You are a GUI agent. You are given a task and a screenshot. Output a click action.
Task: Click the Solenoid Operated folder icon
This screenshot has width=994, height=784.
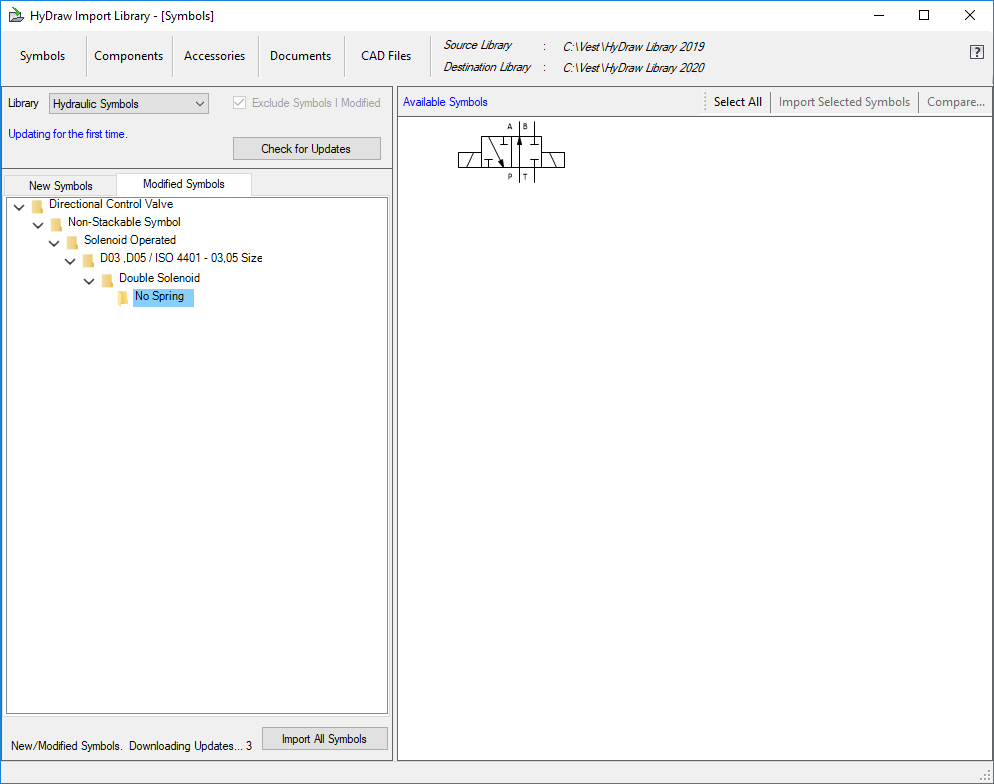(x=72, y=242)
